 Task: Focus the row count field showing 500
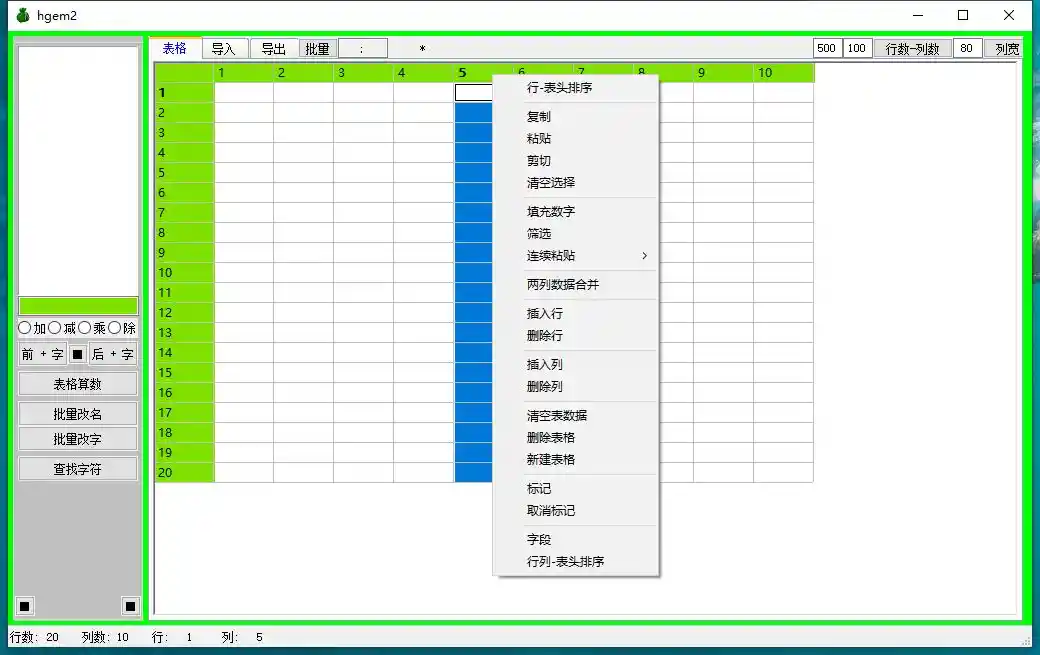pyautogui.click(x=827, y=48)
